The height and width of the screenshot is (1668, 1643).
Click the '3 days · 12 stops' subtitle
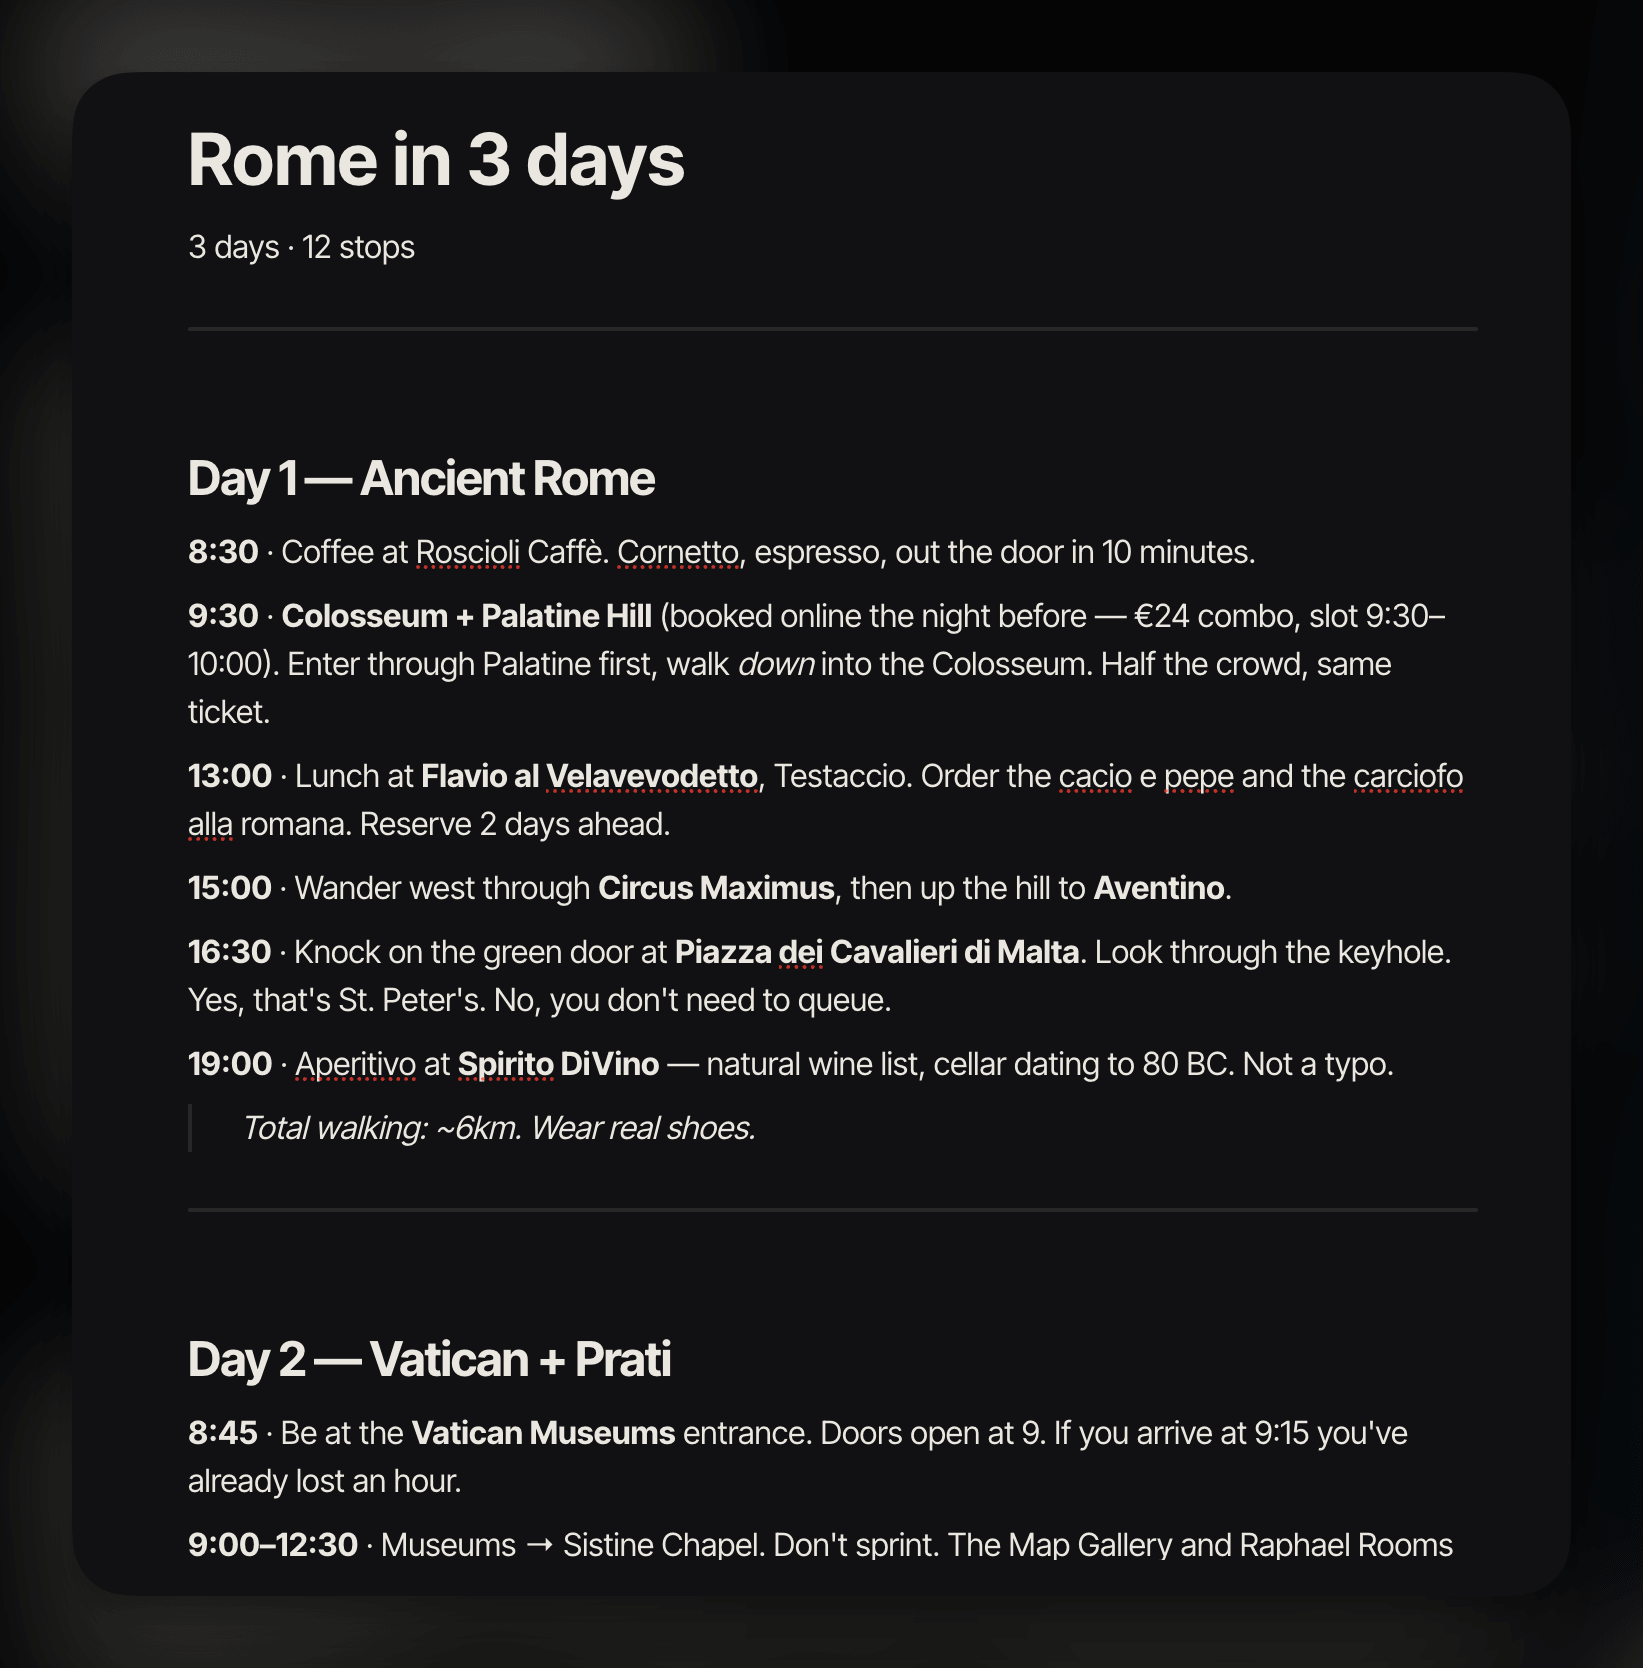point(301,247)
